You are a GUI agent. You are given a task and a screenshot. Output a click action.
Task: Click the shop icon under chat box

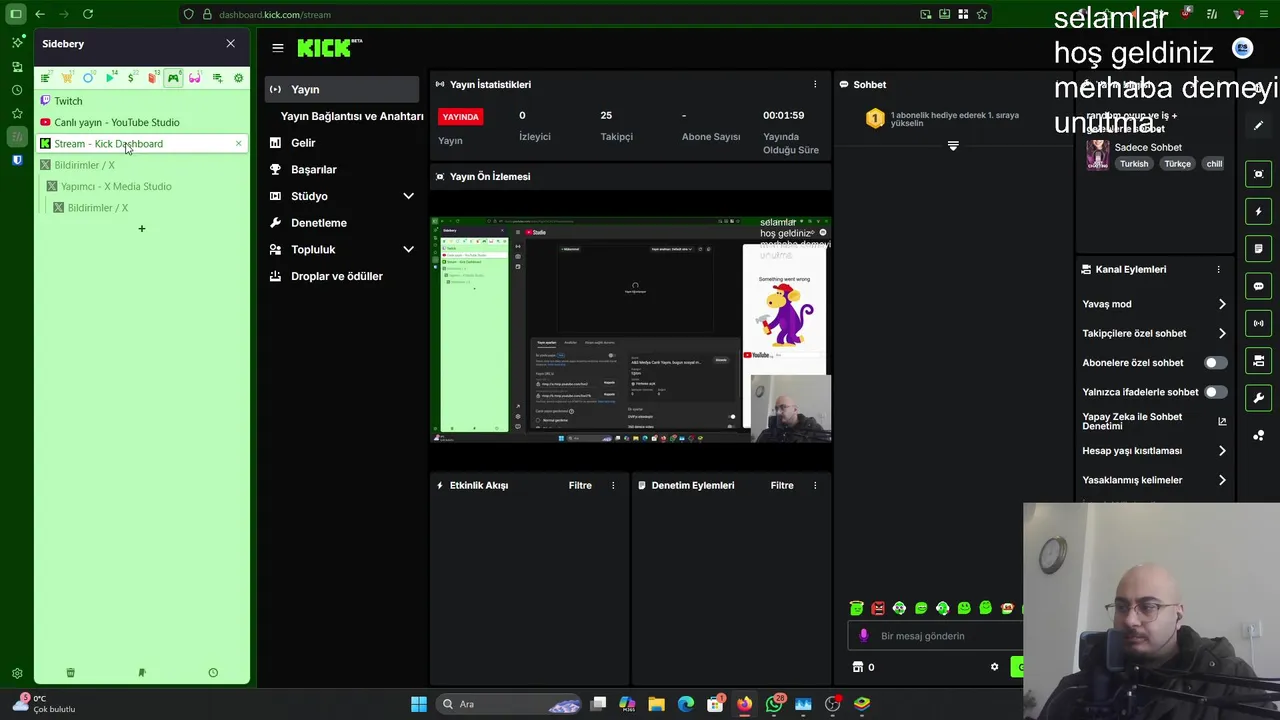(857, 667)
